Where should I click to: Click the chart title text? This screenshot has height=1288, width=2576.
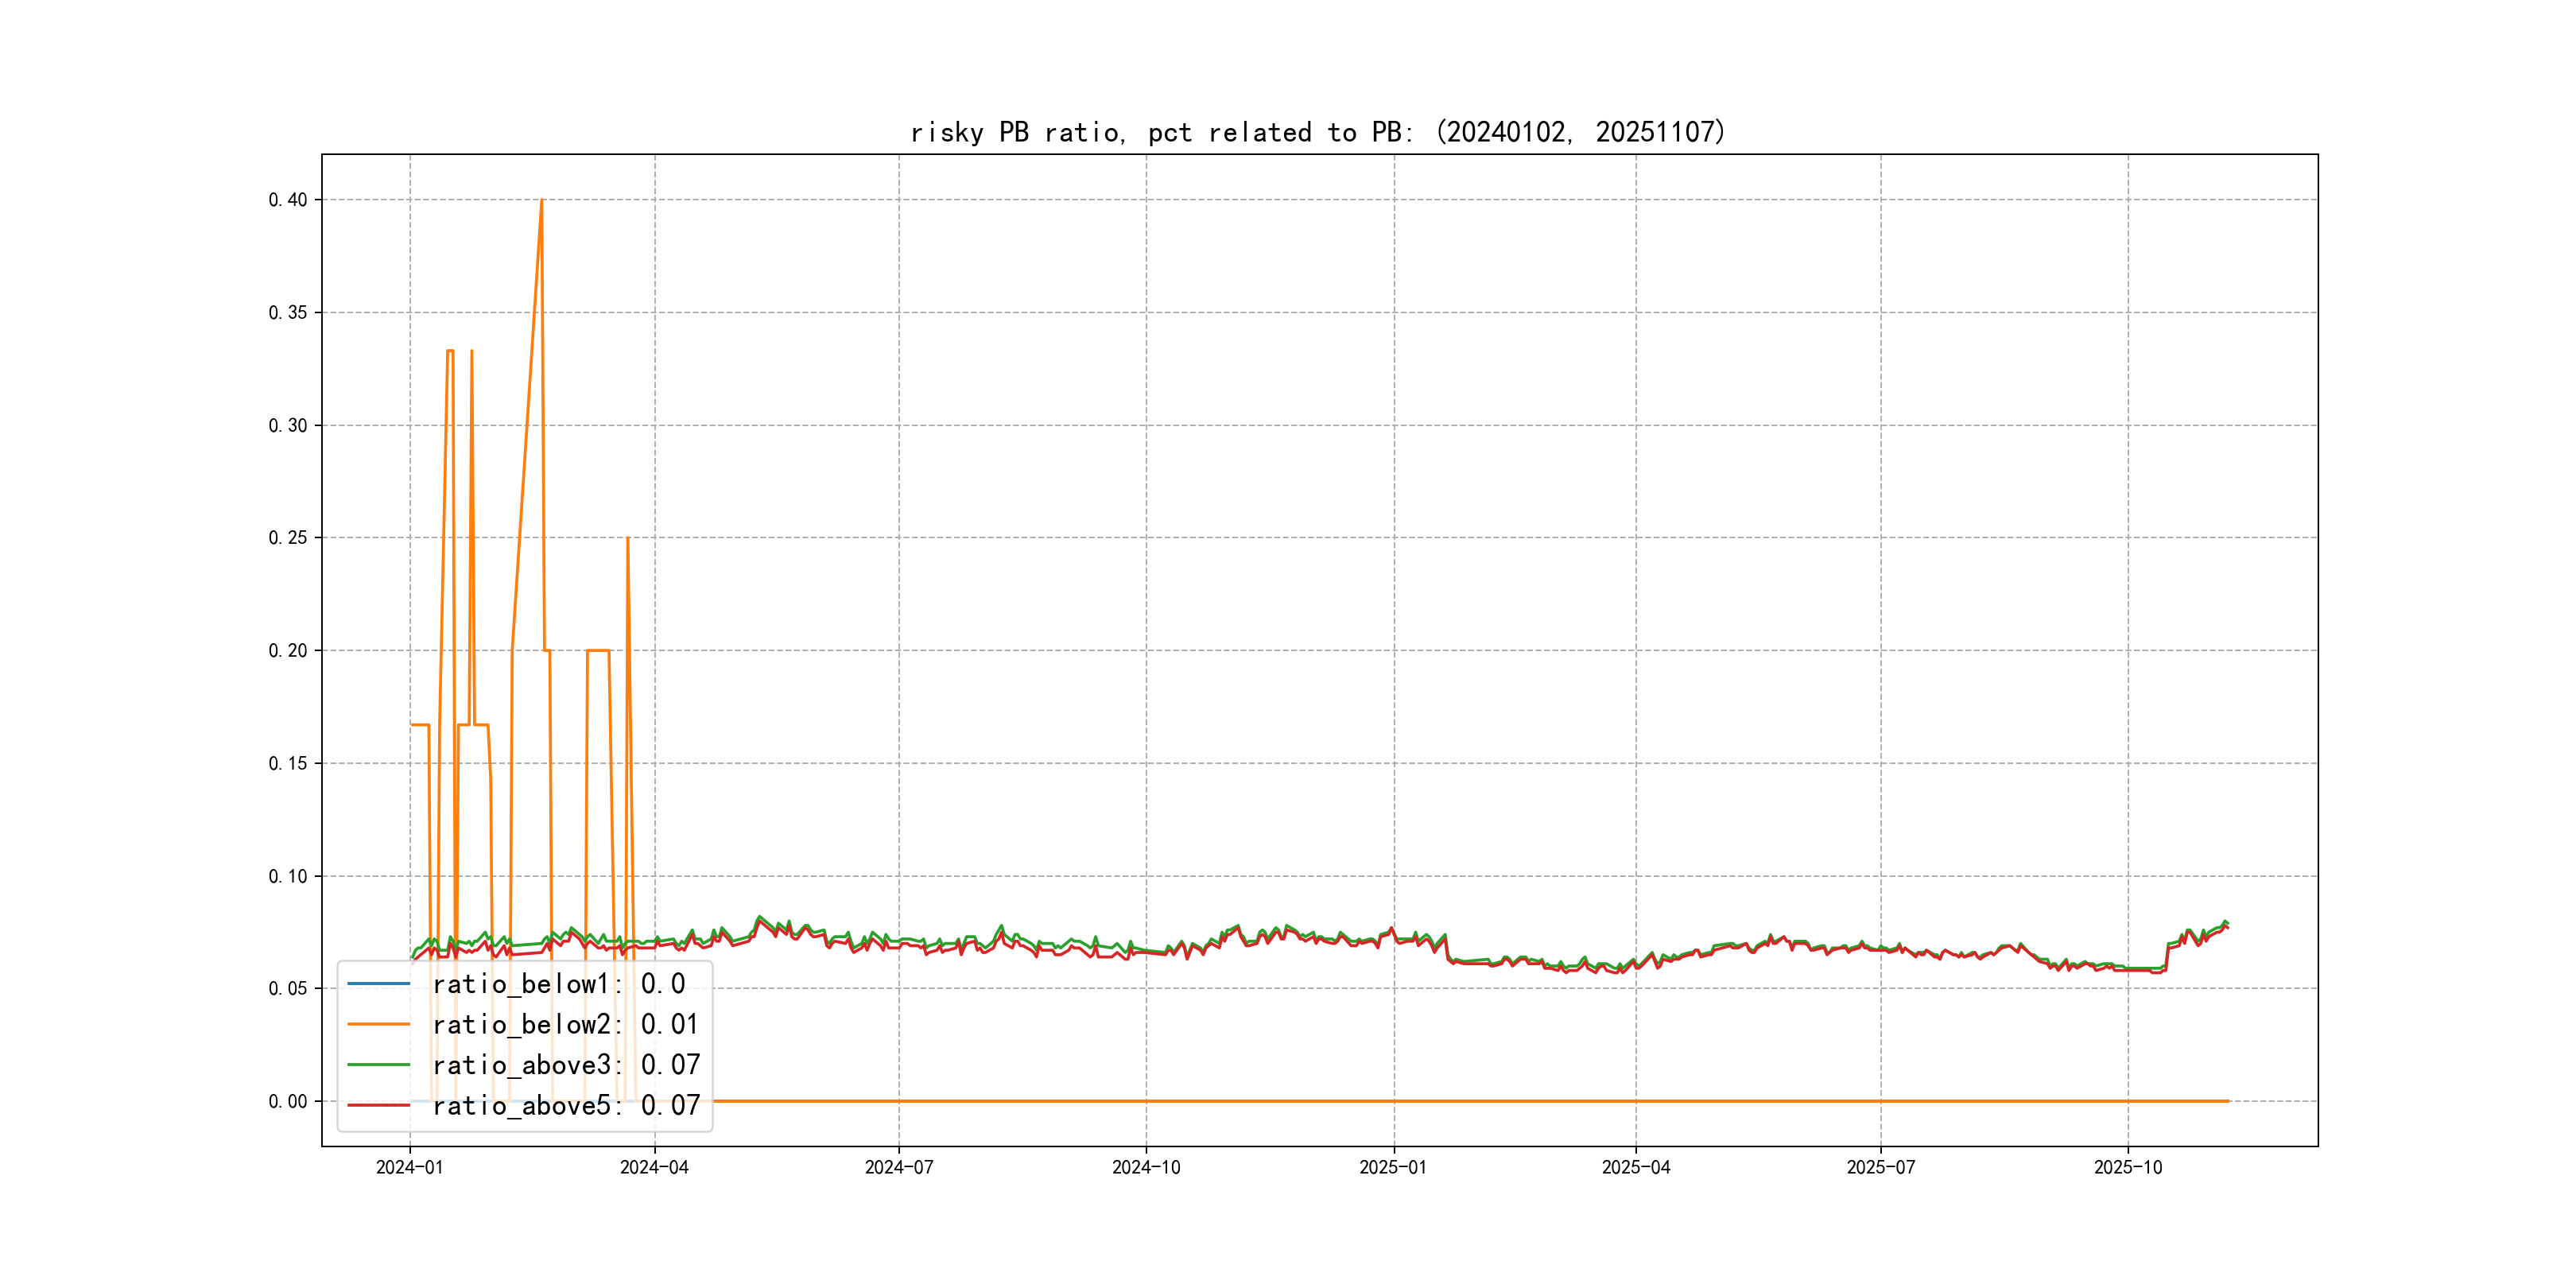[1318, 132]
